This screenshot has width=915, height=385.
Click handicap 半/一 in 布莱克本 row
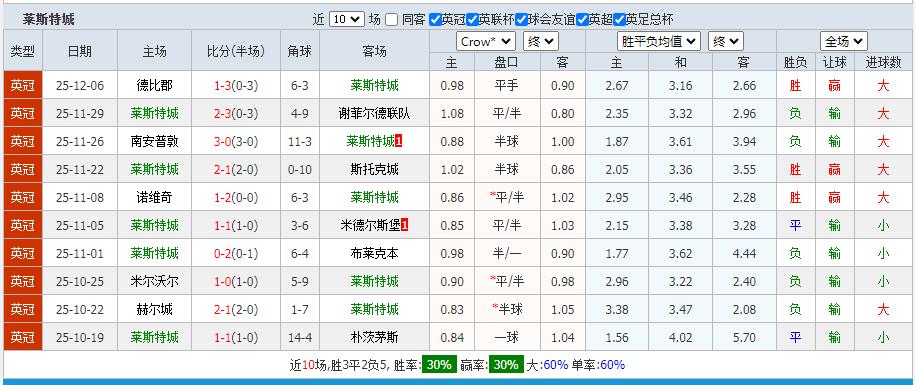[507, 254]
